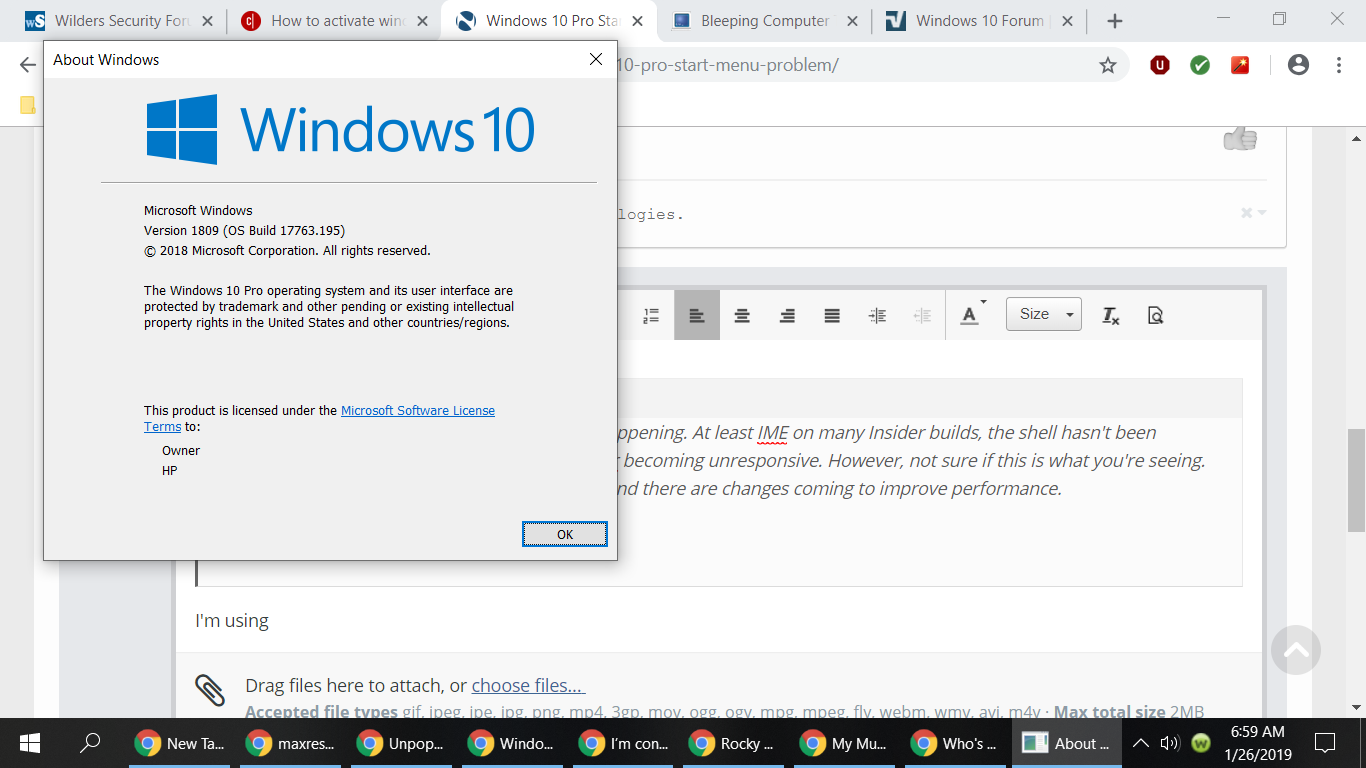Insert a numbered list in the editor
The height and width of the screenshot is (768, 1366).
coord(651,314)
